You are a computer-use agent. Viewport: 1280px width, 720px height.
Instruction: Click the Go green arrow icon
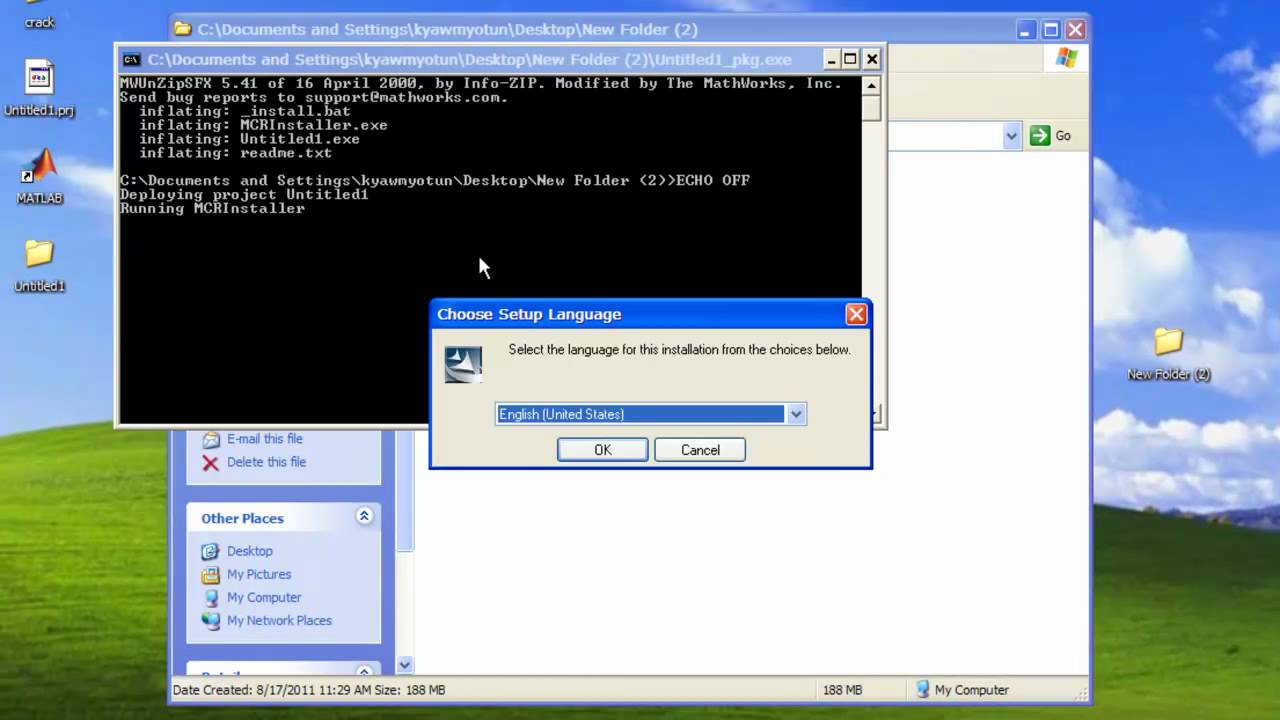click(x=1040, y=135)
